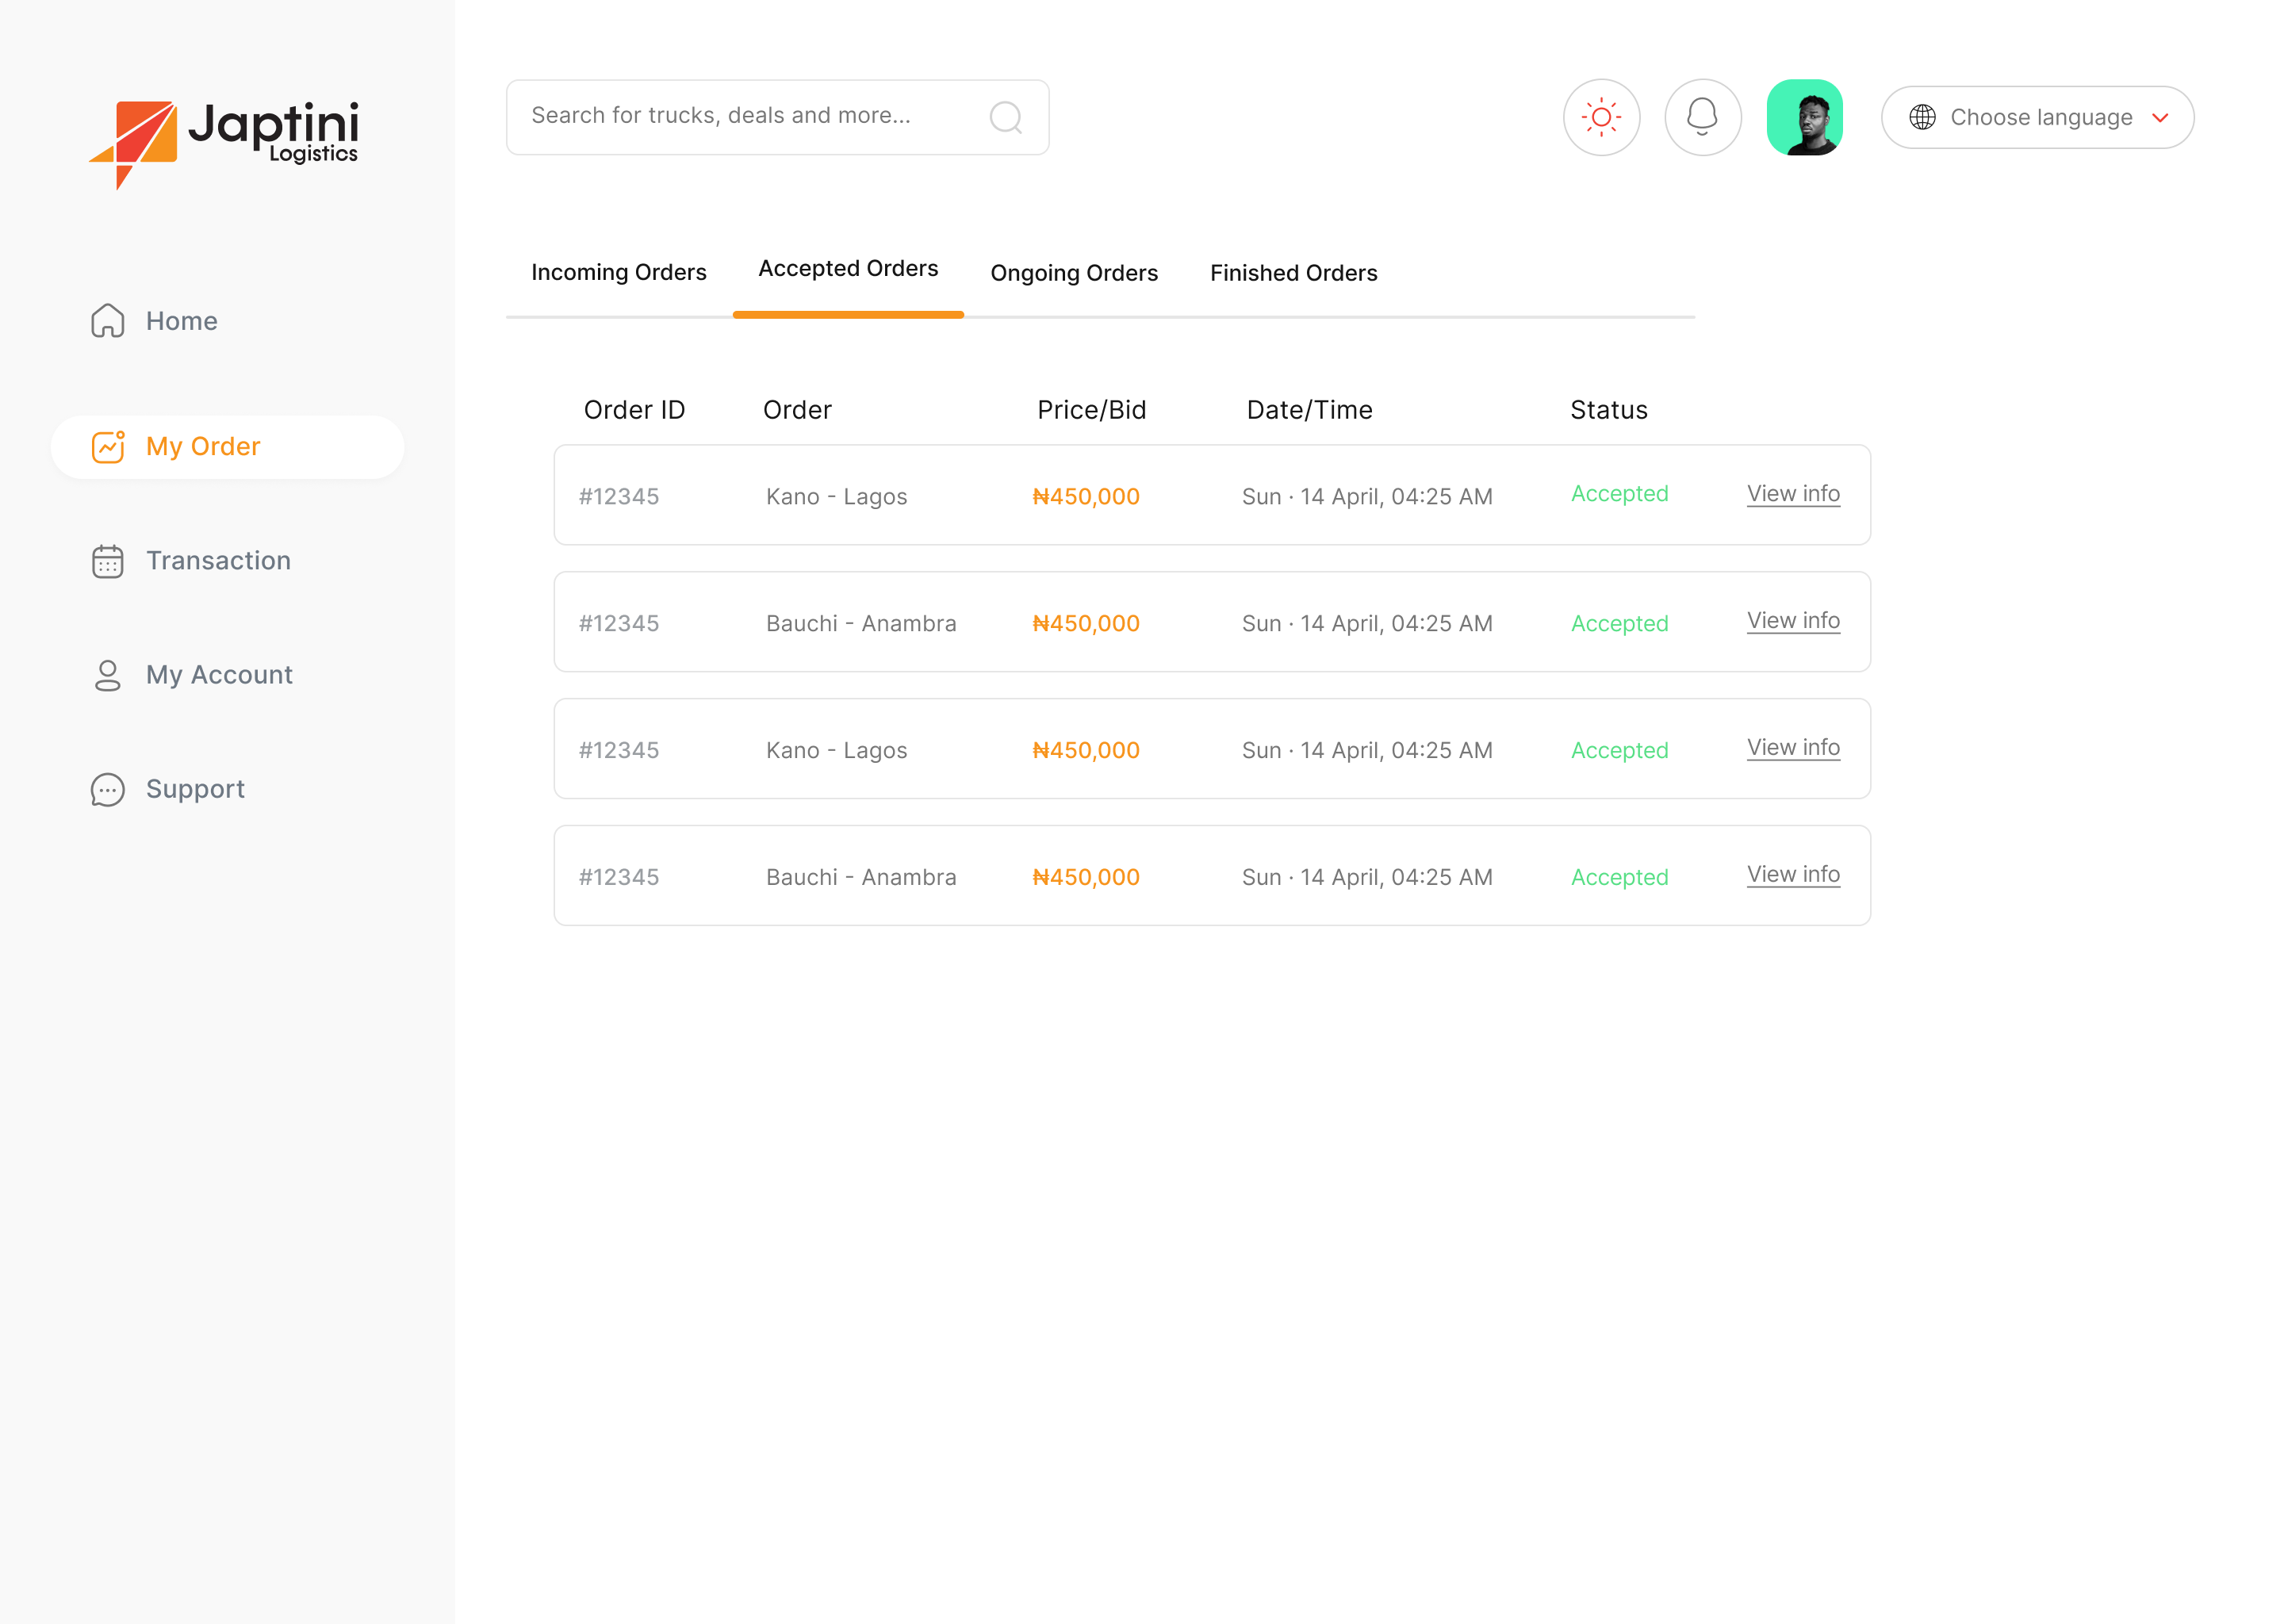The width and height of the screenshot is (2284, 1624).
Task: Click the Support chat bubble icon
Action: (x=108, y=789)
